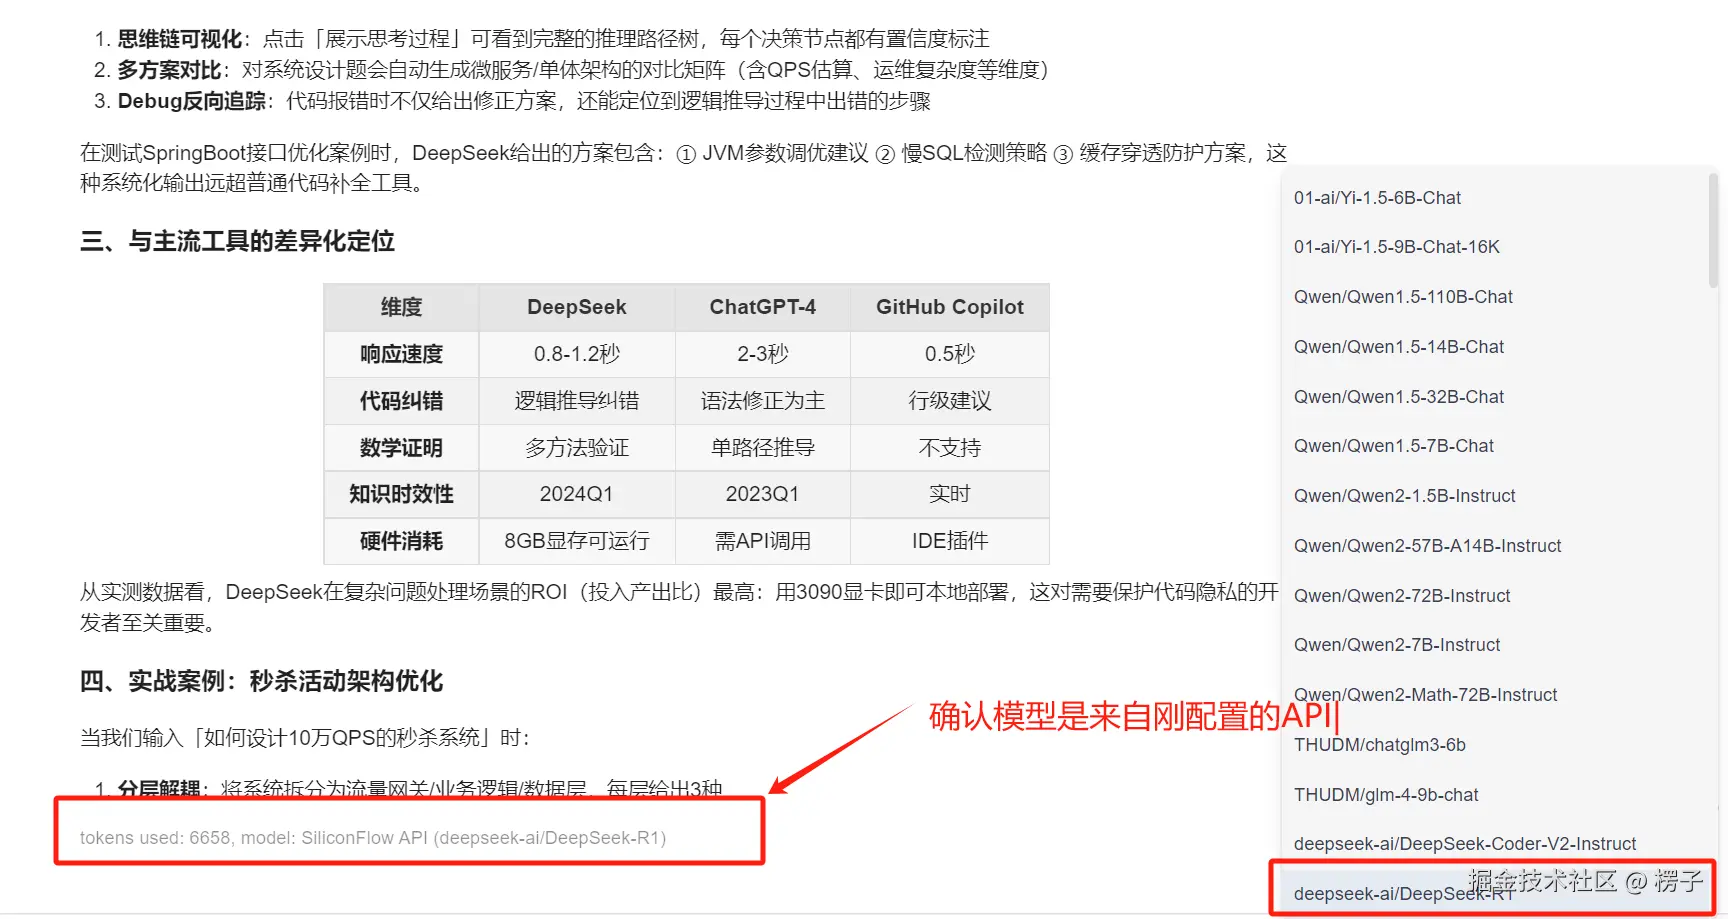Click the 实时 table cell

click(950, 494)
